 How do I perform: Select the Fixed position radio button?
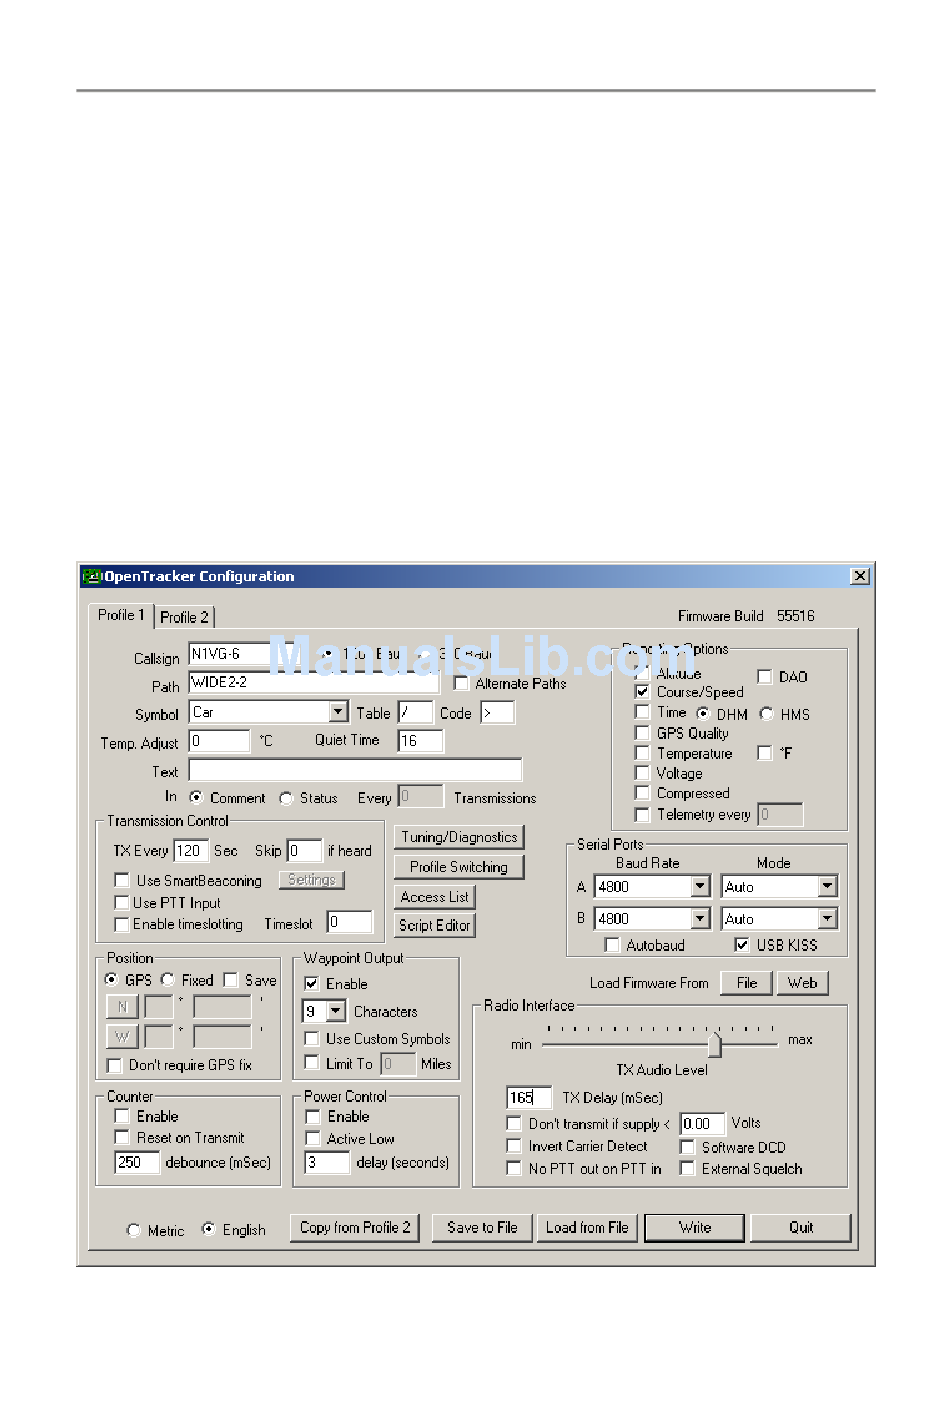click(167, 979)
